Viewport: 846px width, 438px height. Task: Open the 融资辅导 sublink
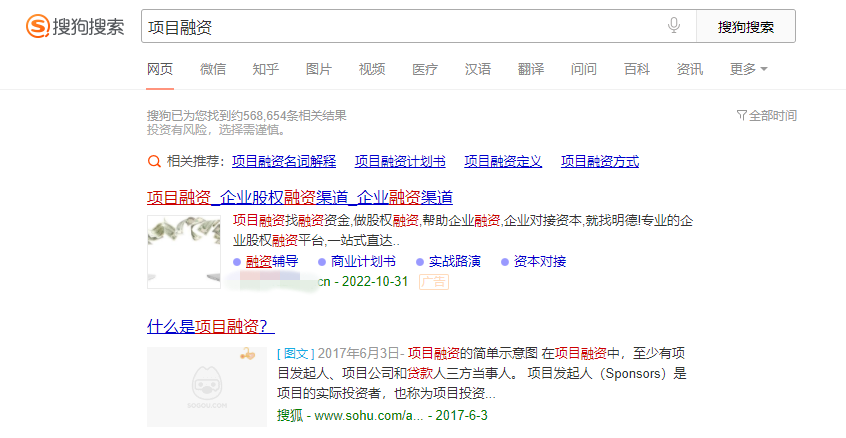pyautogui.click(x=272, y=262)
